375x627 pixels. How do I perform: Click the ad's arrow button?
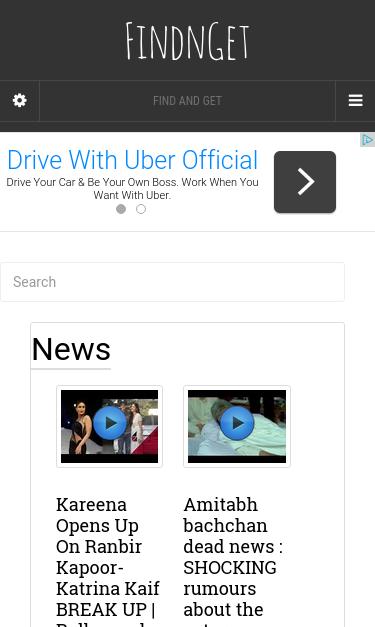tap(305, 182)
